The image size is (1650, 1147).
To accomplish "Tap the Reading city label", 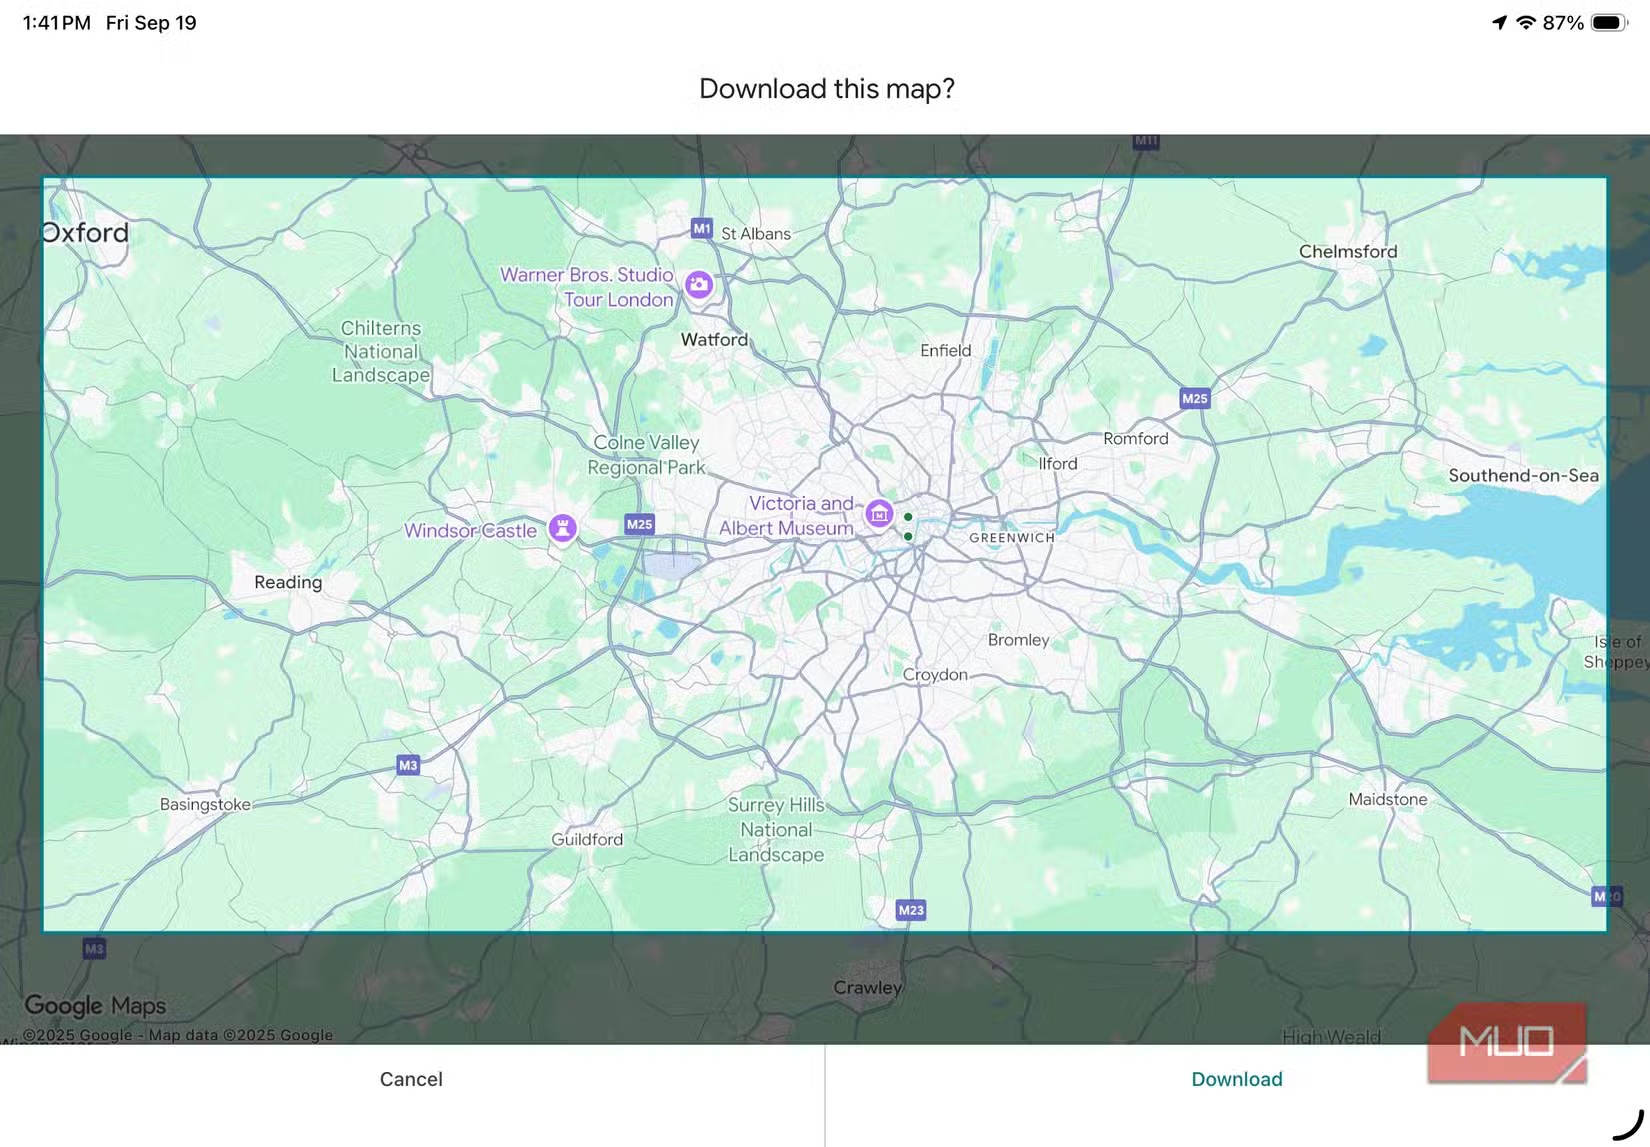I will pos(288,582).
